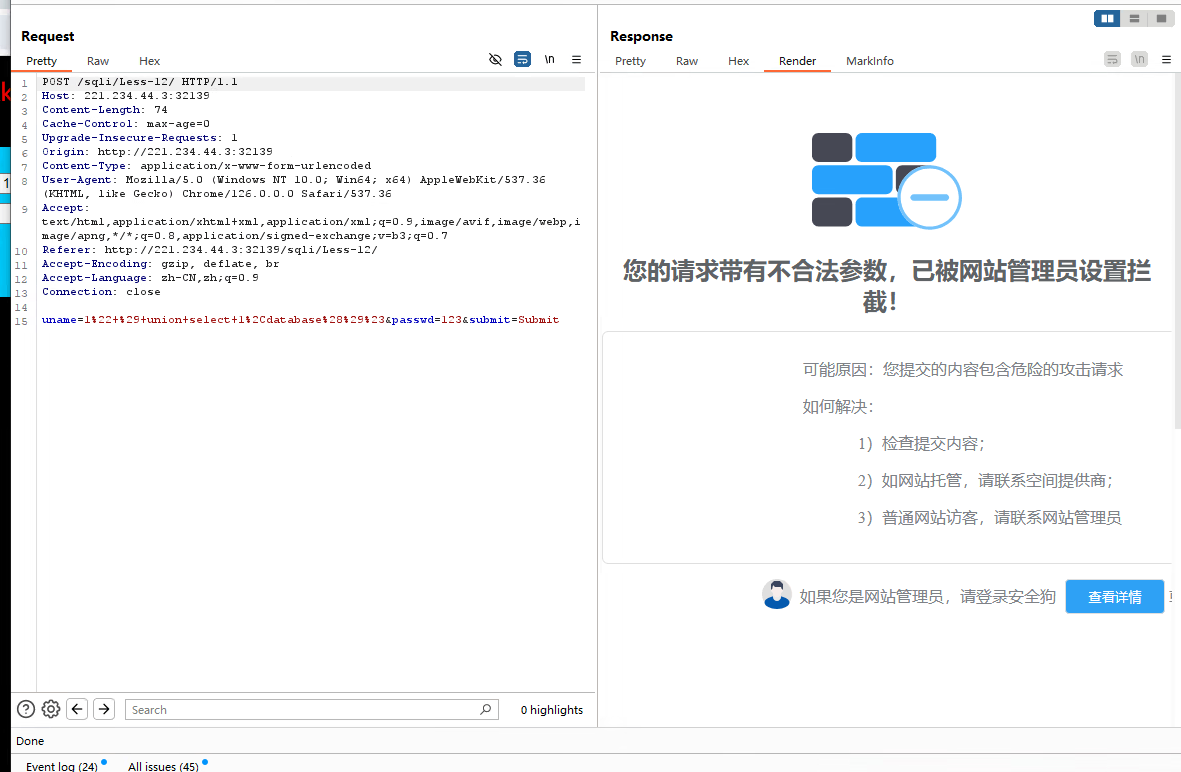1181x772 pixels.
Task: Select top-bottom stacked layout icon
Action: click(x=1134, y=18)
